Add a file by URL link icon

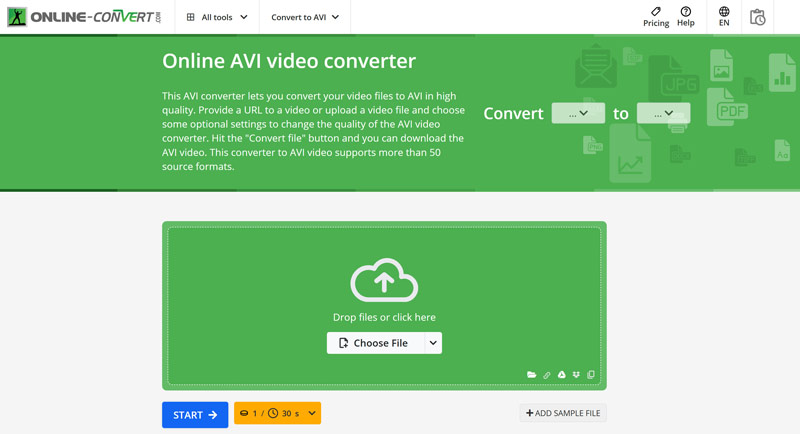(546, 375)
